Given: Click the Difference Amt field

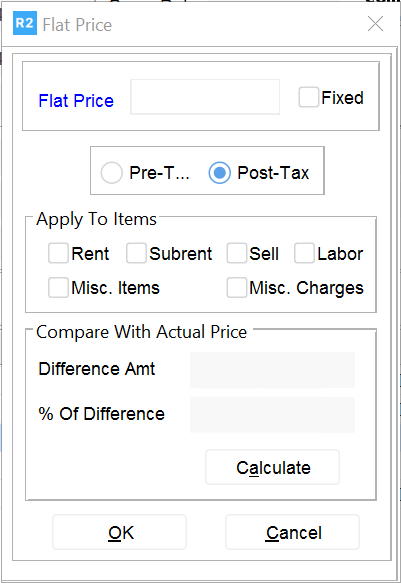Looking at the screenshot, I should coord(272,370).
